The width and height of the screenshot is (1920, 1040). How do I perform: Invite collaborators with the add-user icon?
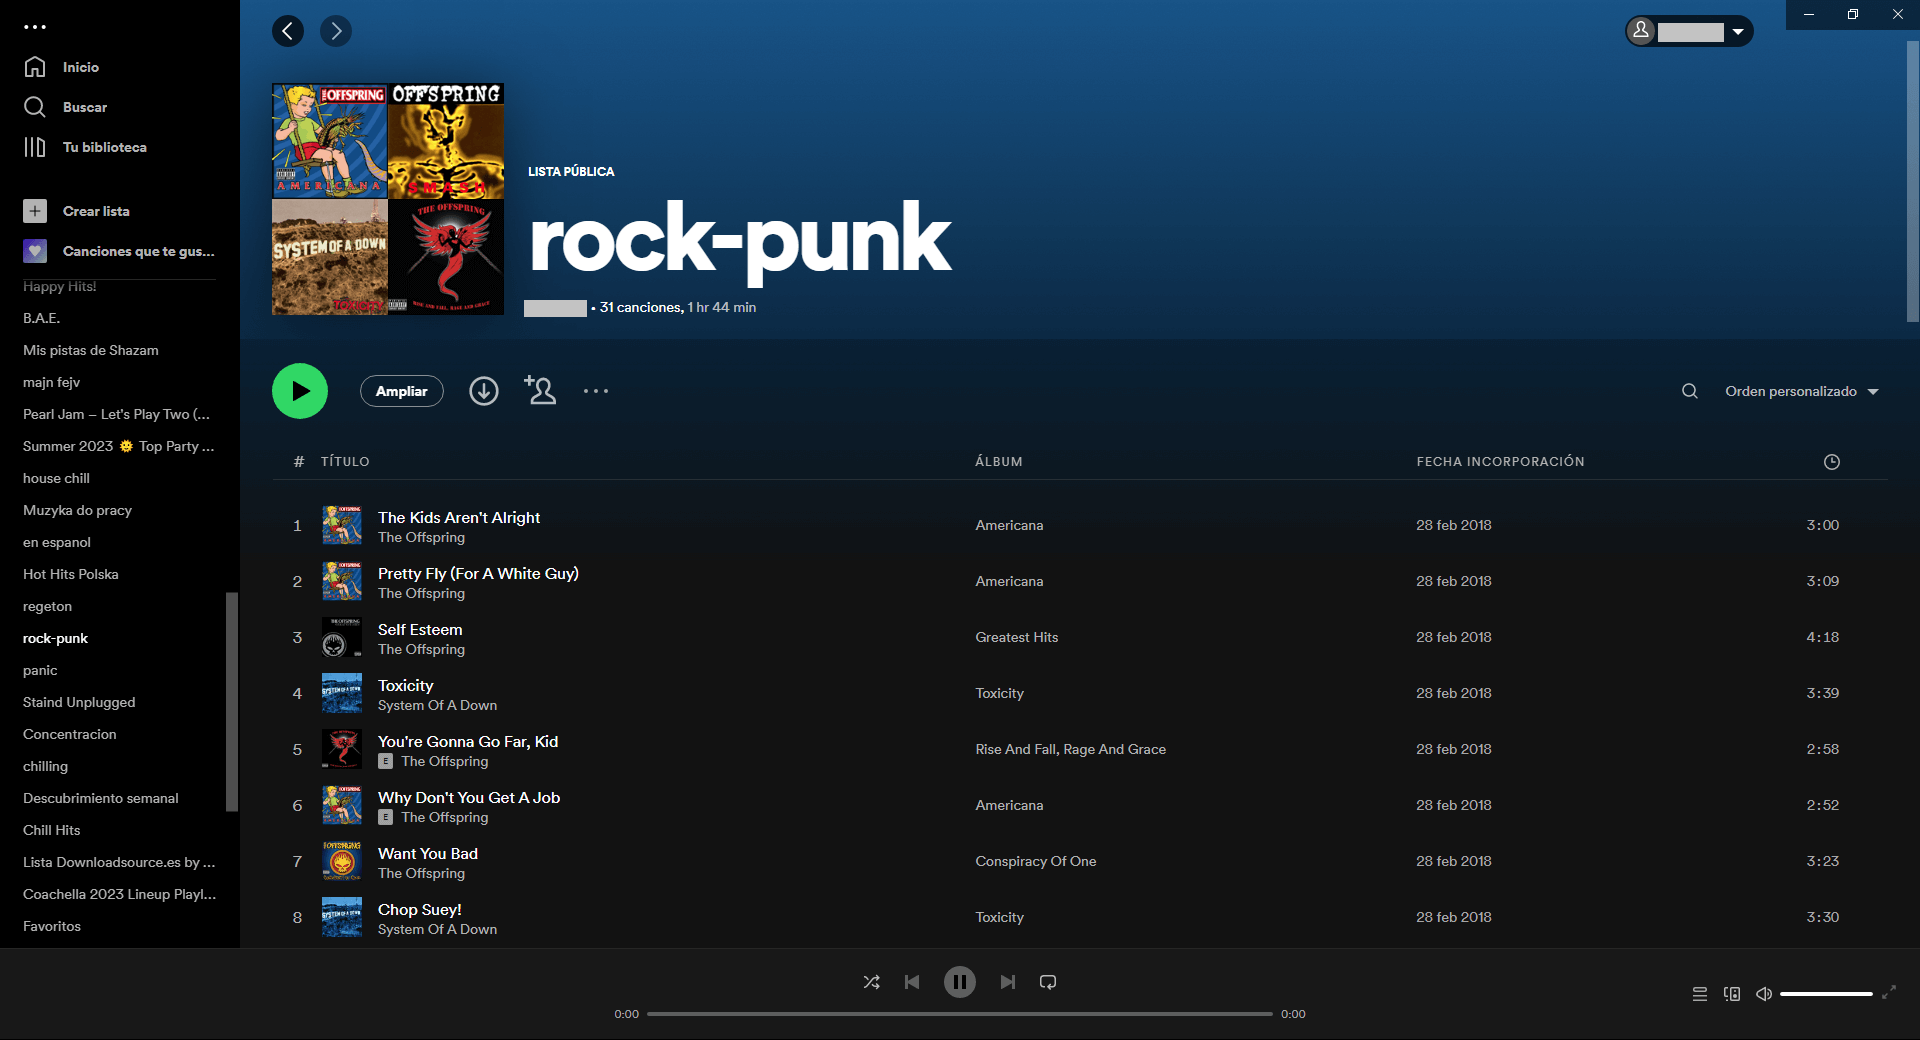pos(540,390)
